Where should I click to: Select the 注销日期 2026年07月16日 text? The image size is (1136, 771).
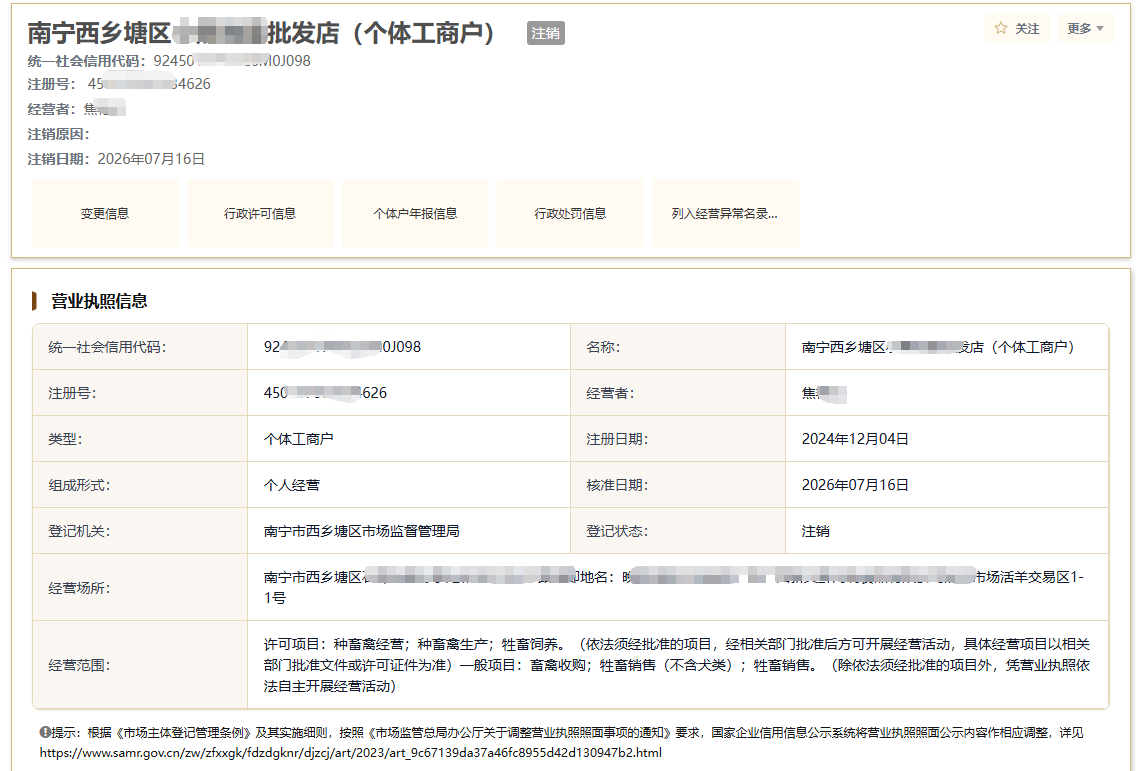click(x=116, y=159)
